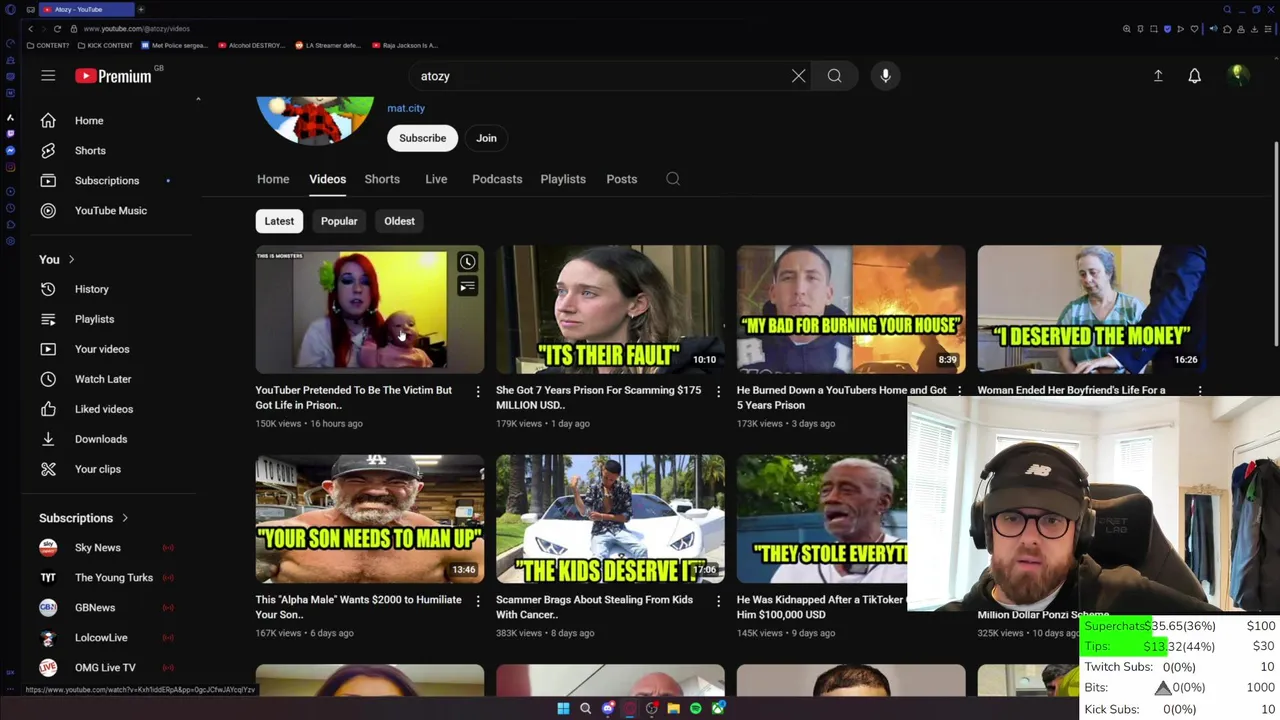Screen dimensions: 1280x720
Task: Open "MY BAD FOR BURNING YOUR HOUSE" thumbnail
Action: (x=851, y=309)
